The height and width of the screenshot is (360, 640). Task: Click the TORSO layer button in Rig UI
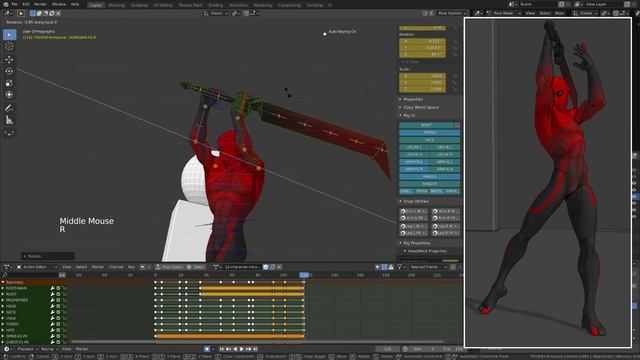tap(429, 133)
